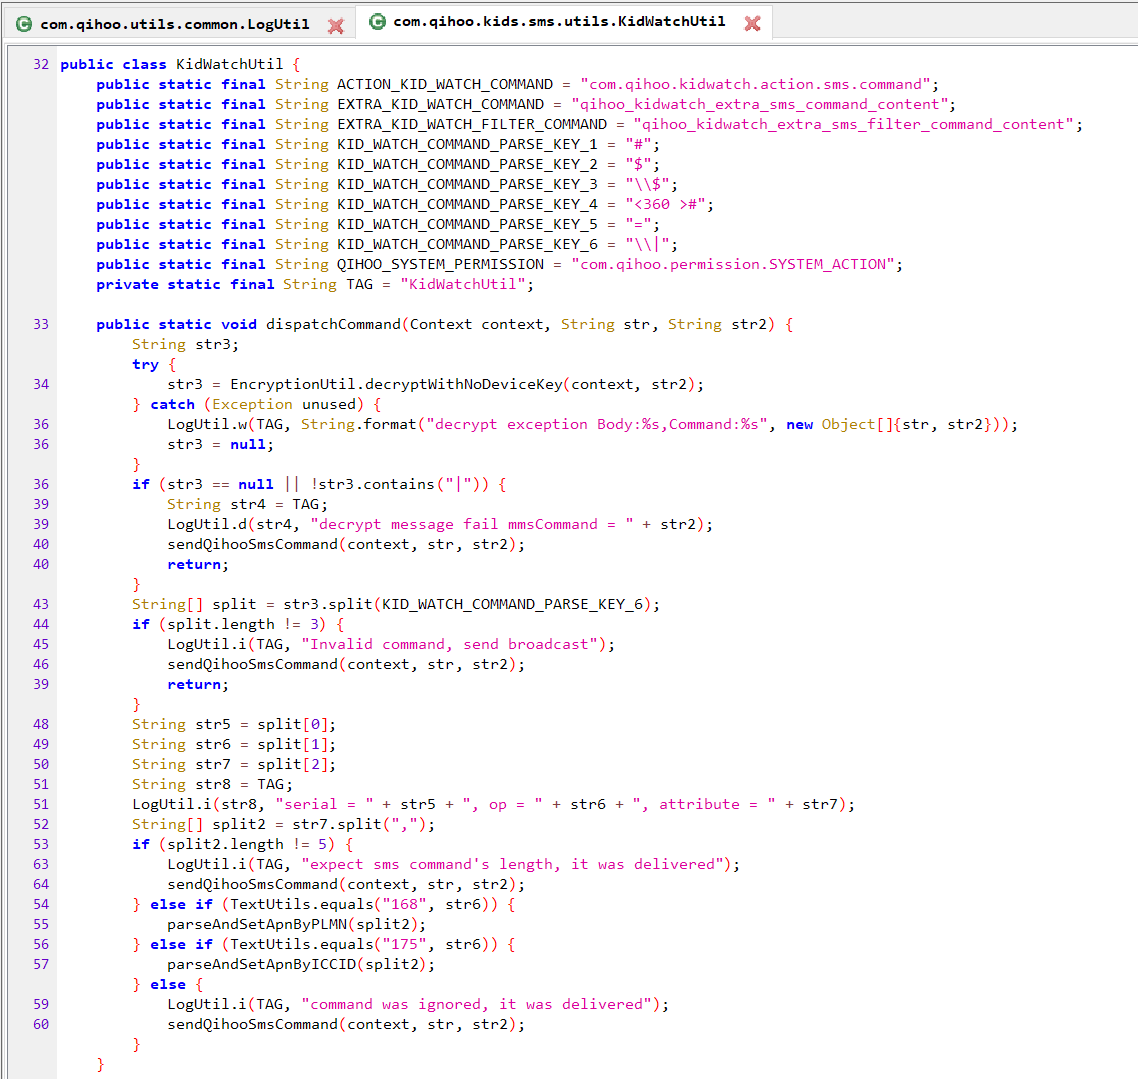Click the class icon on KidWatchUtil tab

(x=377, y=22)
